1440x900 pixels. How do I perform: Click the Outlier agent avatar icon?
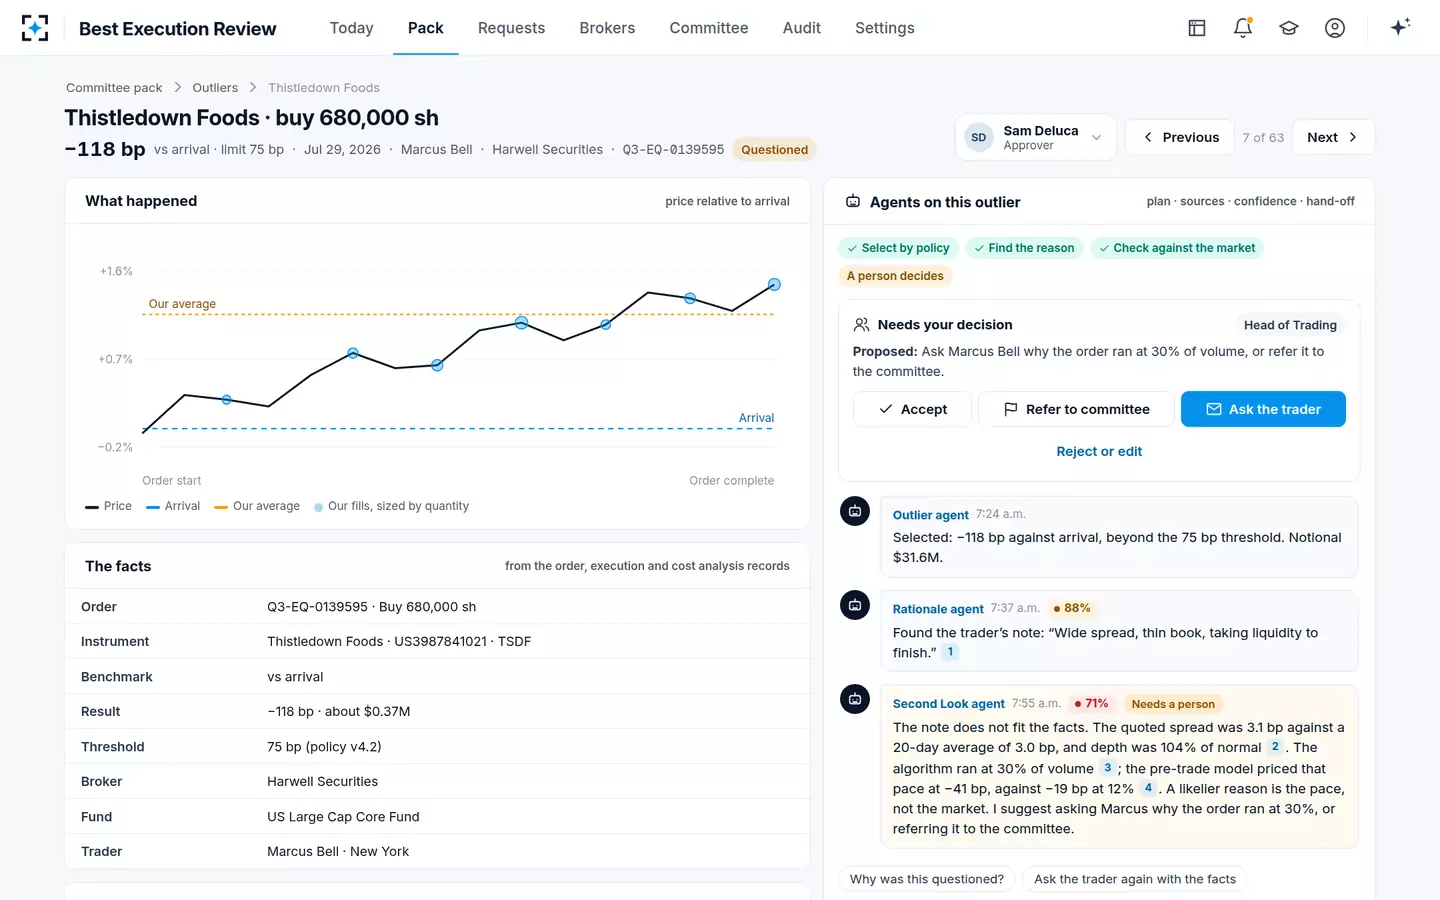tap(855, 511)
